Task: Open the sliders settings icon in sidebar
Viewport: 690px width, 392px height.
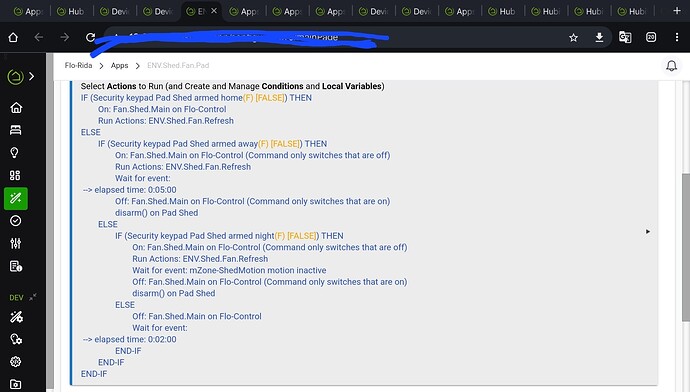Action: 15,243
